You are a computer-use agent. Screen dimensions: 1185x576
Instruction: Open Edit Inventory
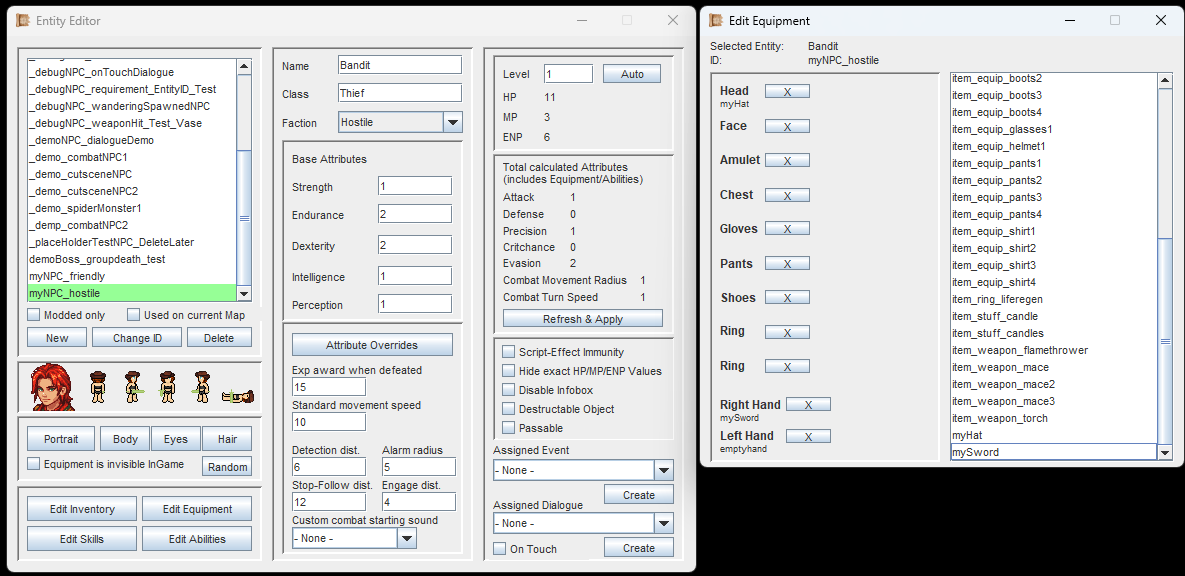point(82,509)
